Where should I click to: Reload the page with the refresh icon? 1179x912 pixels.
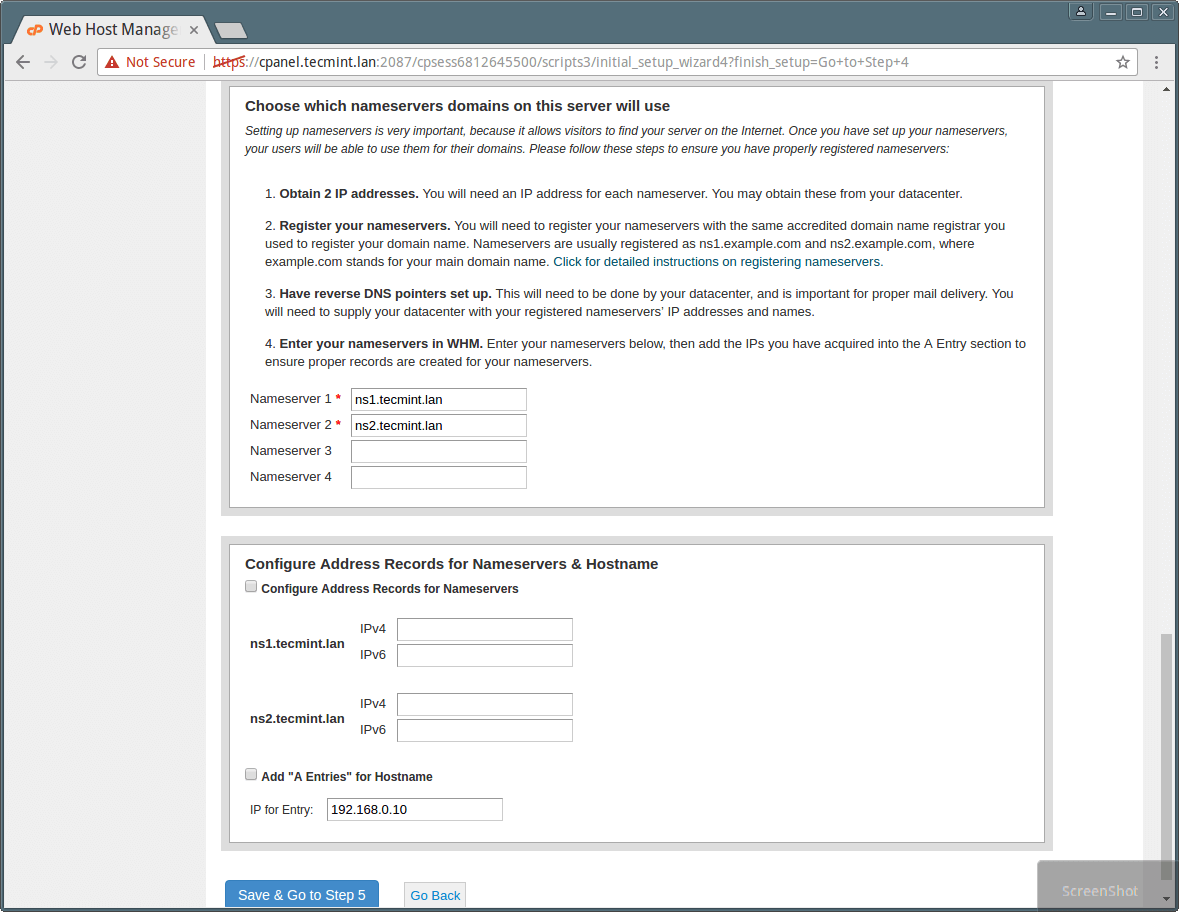[79, 62]
